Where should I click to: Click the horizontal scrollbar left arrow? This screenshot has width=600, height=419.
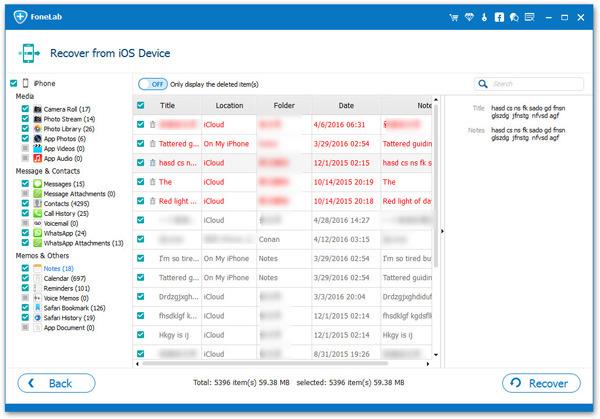137,364
